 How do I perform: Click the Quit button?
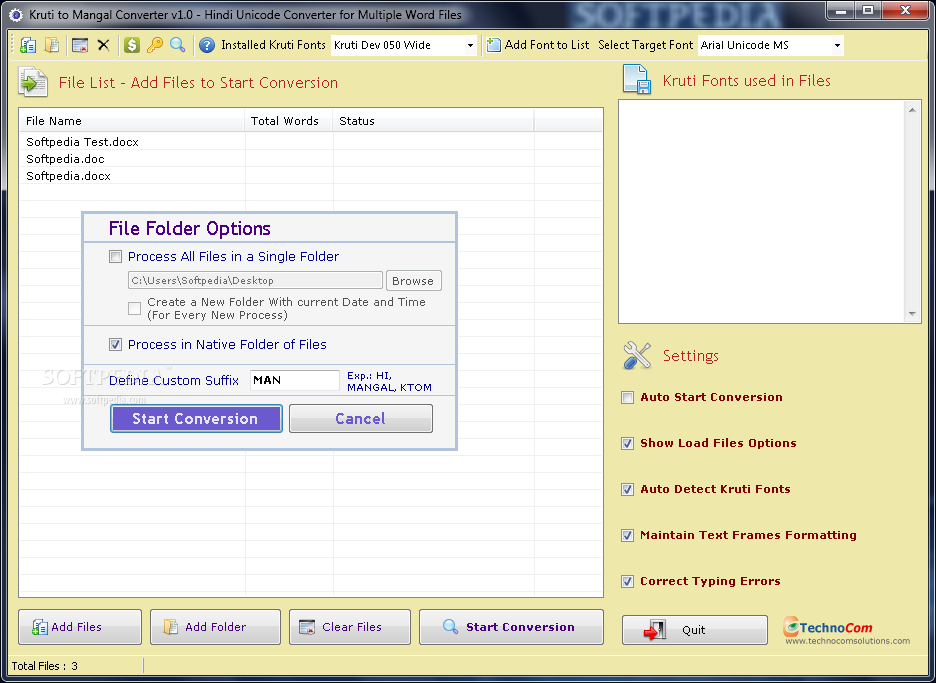695,630
